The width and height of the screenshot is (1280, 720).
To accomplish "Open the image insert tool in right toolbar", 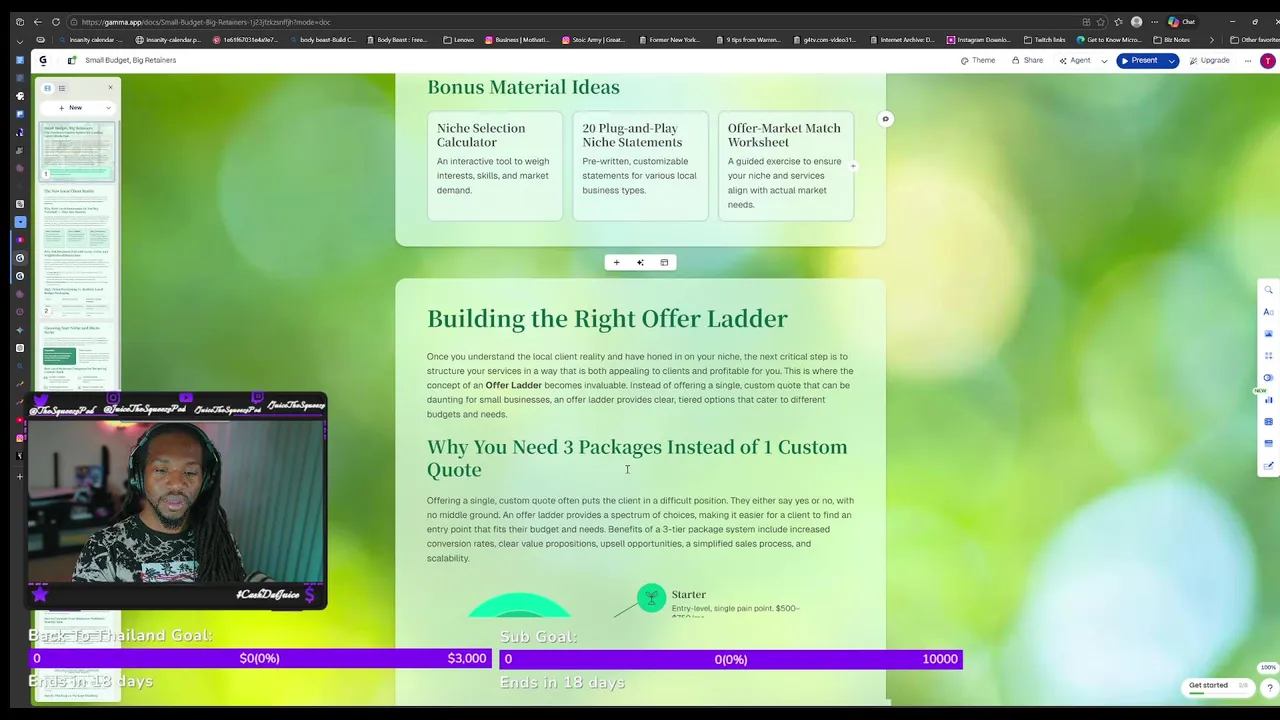I will (1269, 334).
